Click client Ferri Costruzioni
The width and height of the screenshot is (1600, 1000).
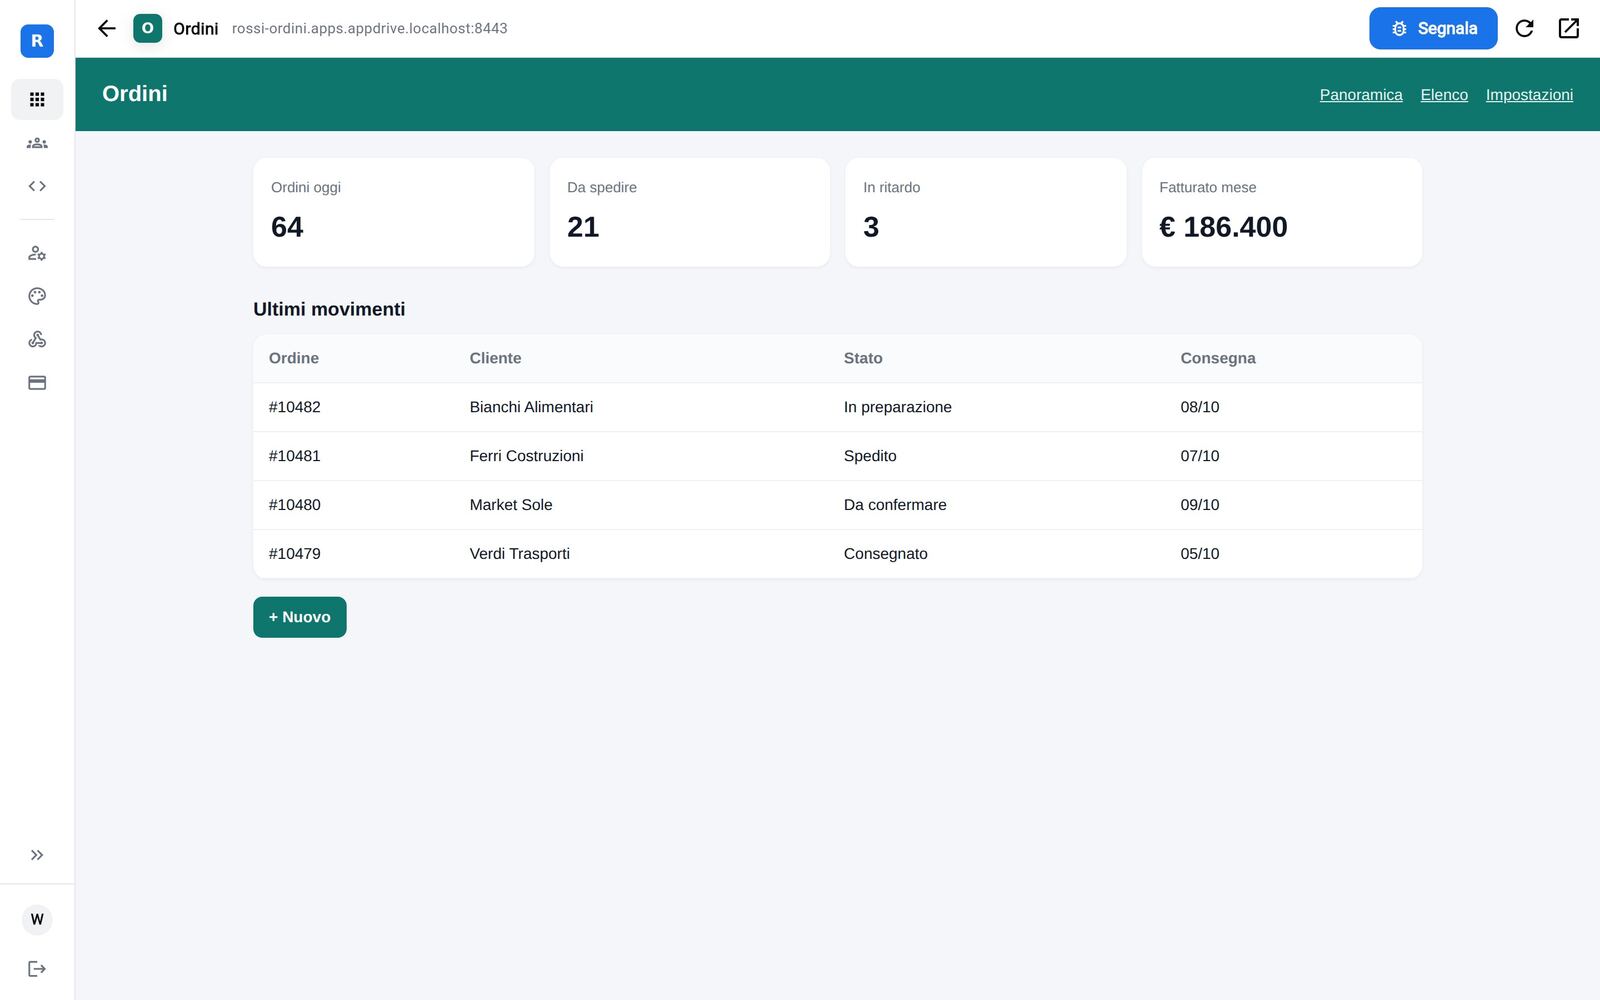(x=527, y=456)
